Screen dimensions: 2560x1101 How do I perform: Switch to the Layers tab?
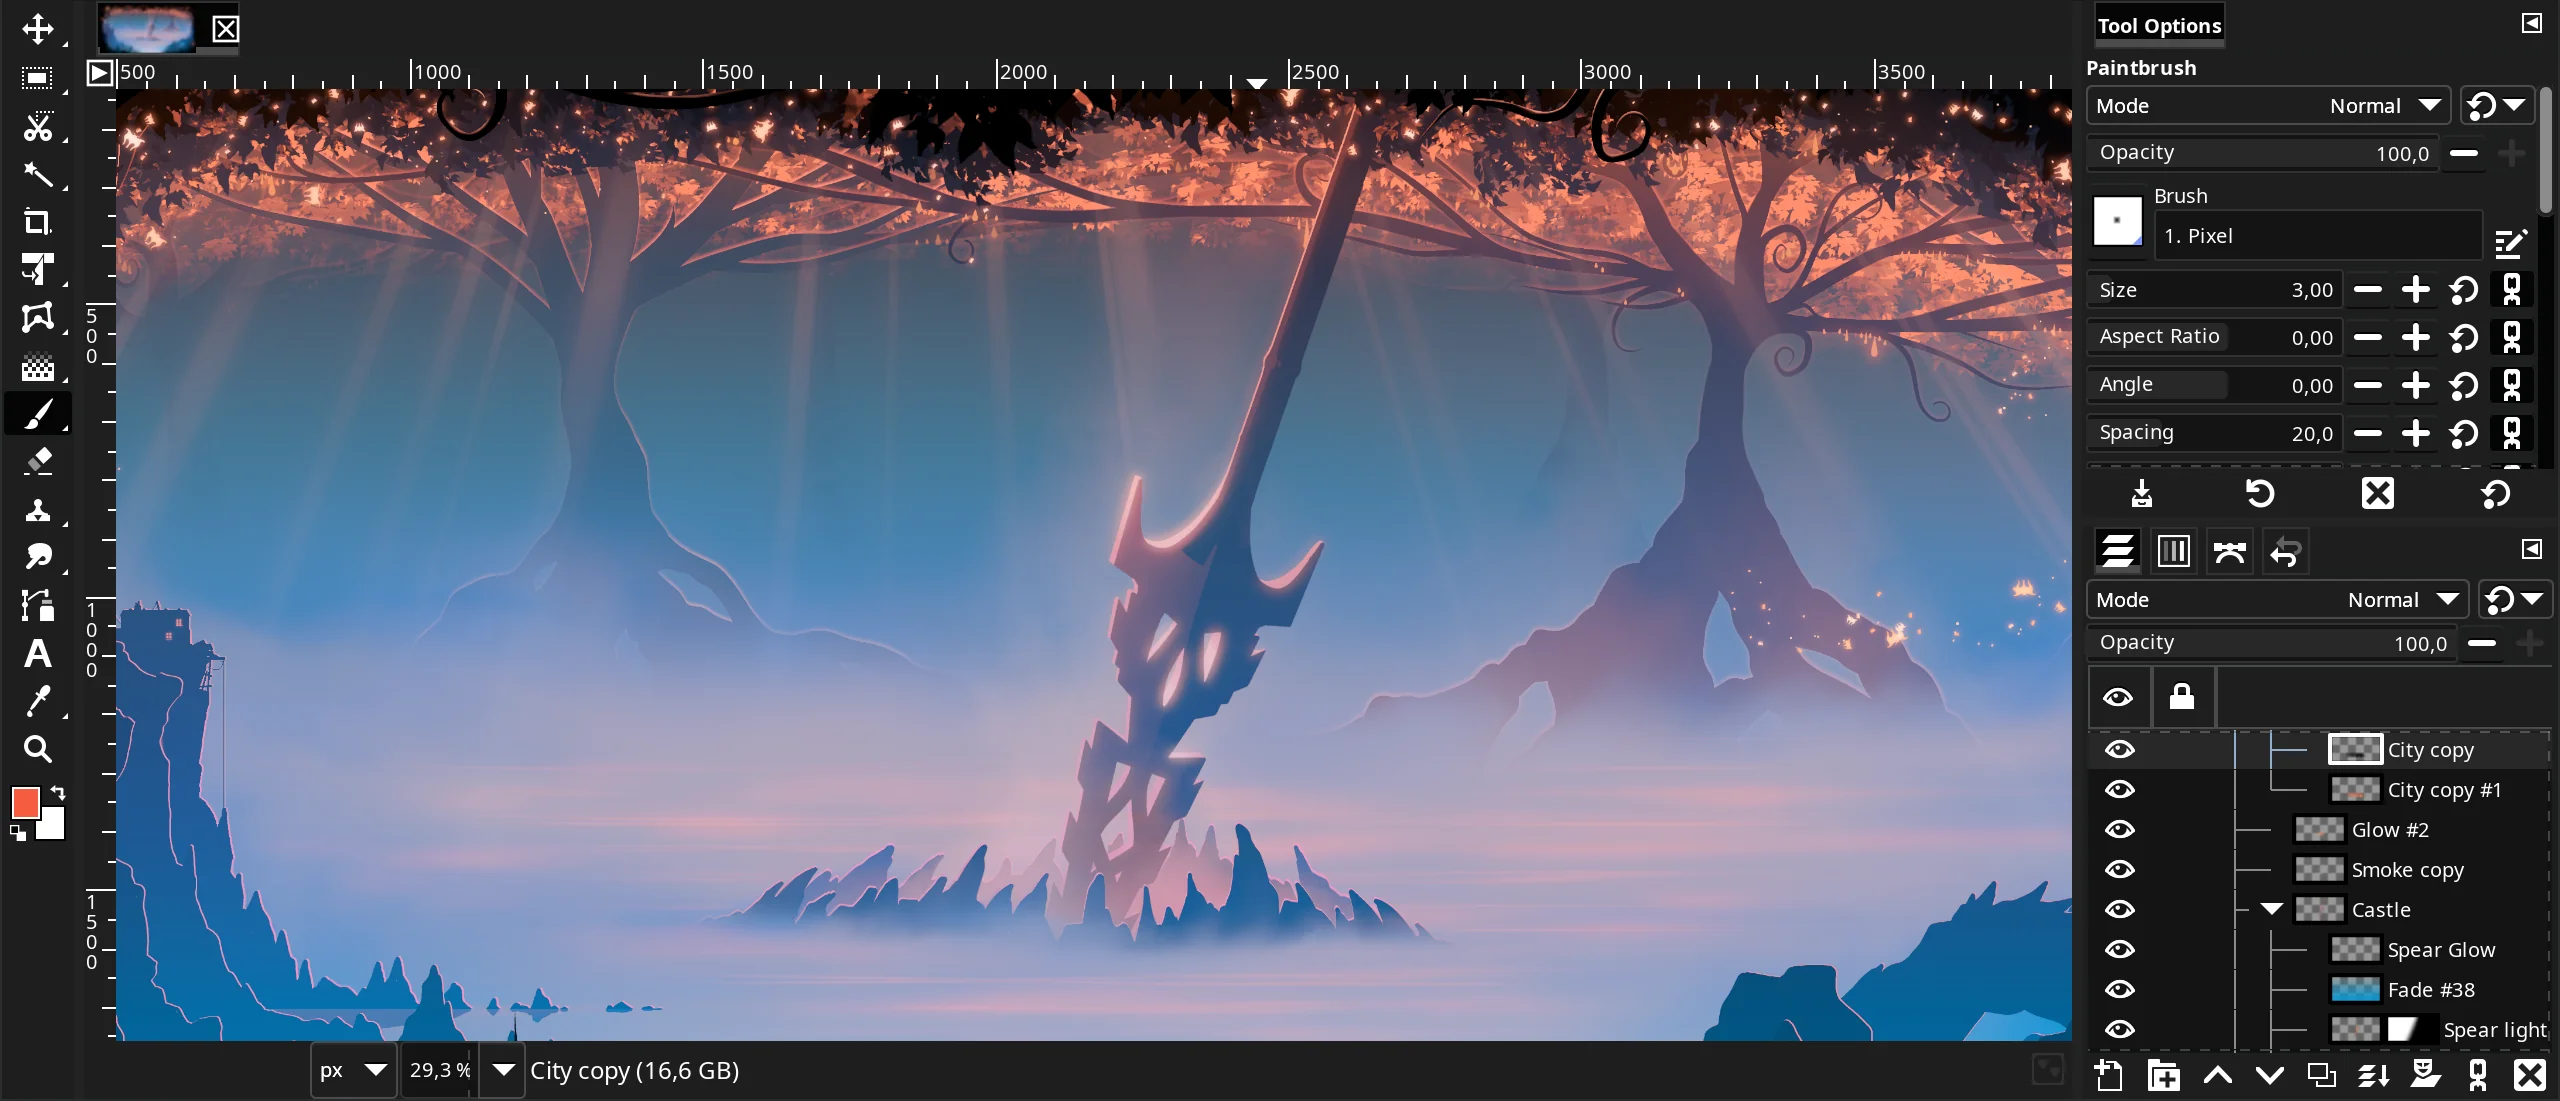2117,551
